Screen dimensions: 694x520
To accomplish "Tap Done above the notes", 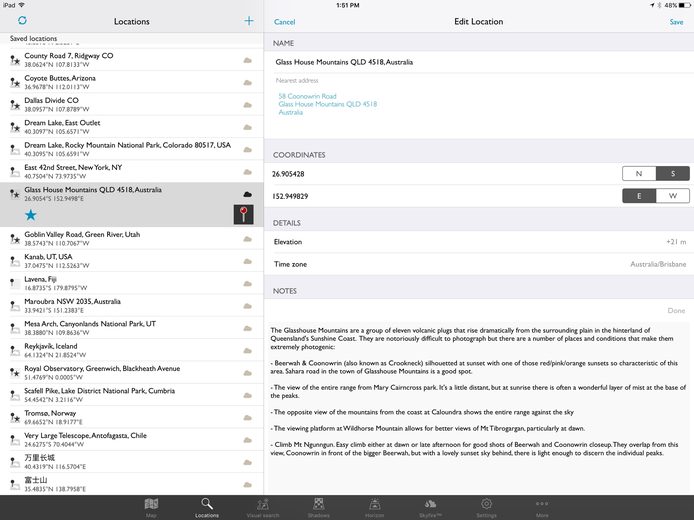I will (676, 311).
